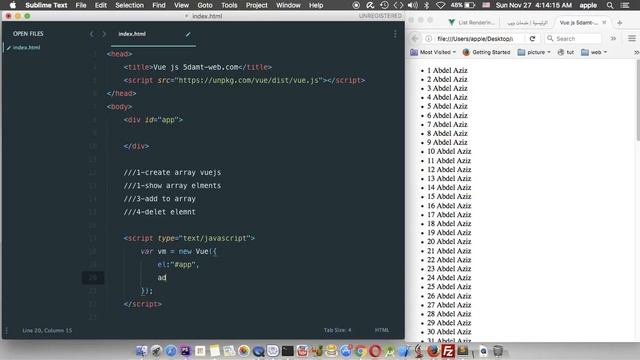Open Goto menu
The image size is (640, 360).
point(204,5)
